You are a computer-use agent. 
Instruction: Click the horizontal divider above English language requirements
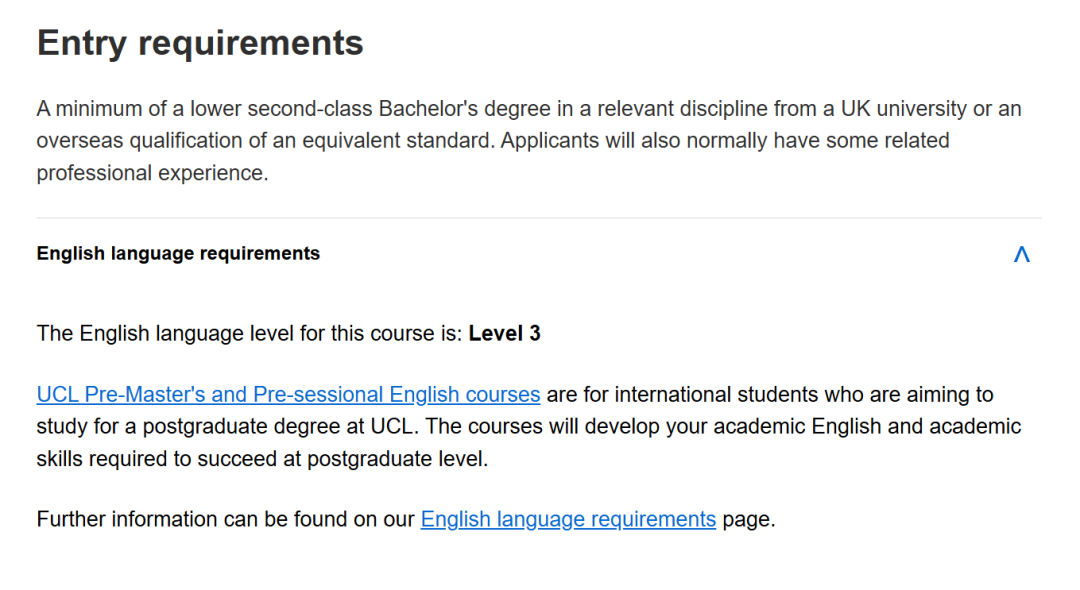(538, 218)
